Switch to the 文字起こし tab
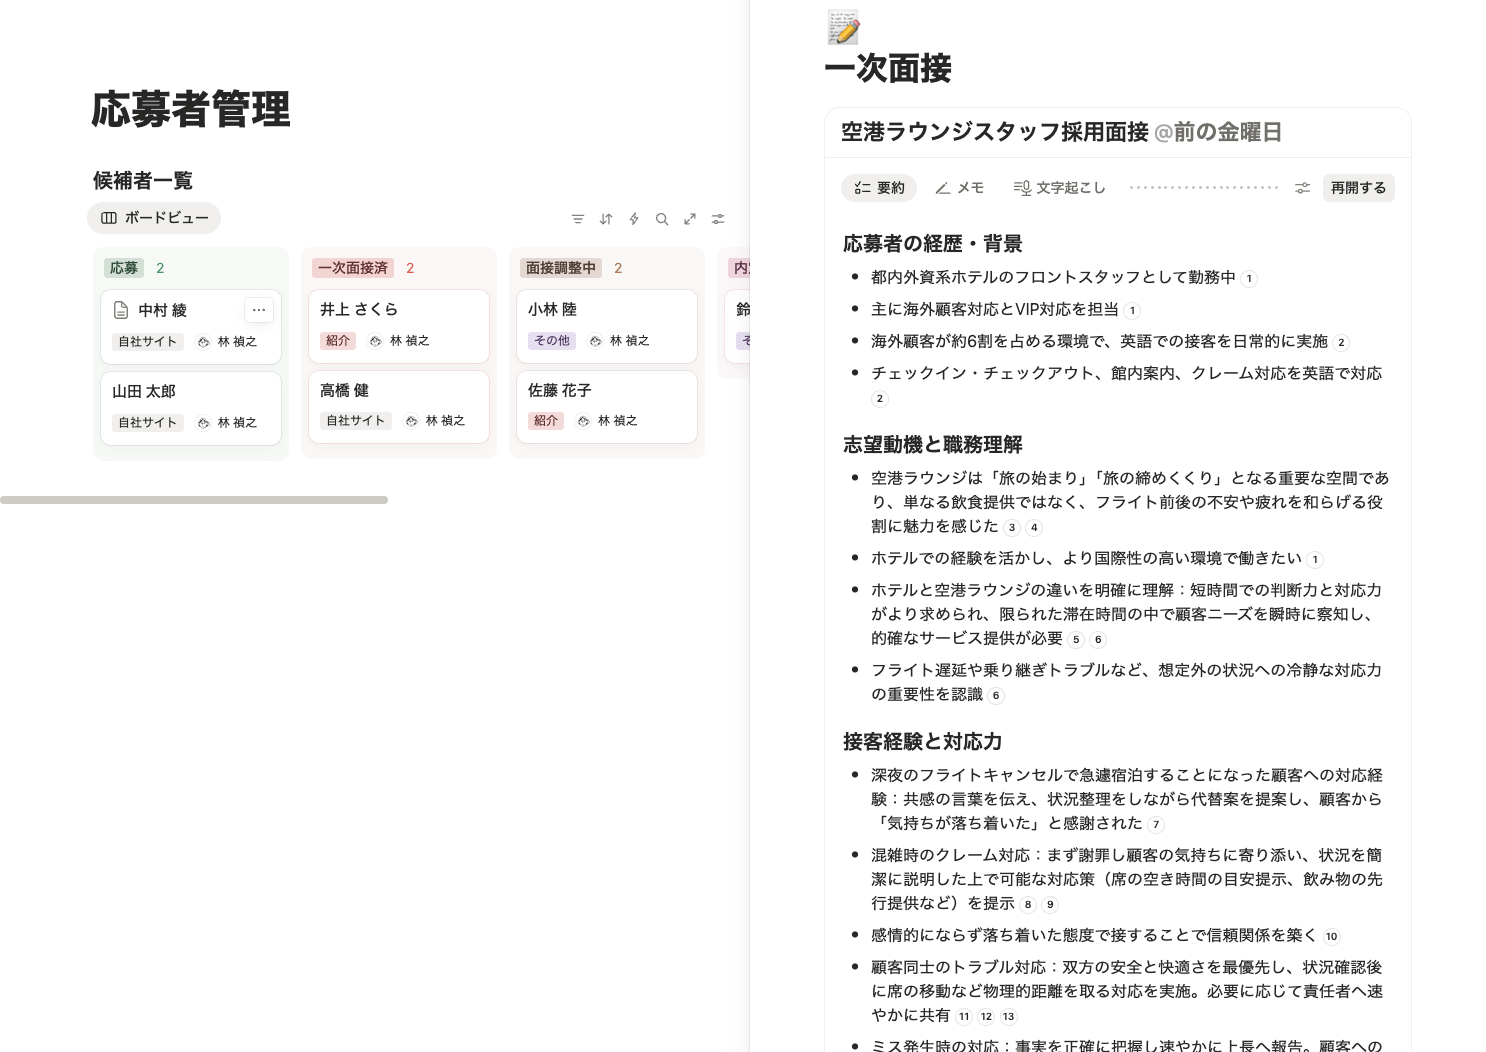This screenshot has width=1486, height=1052. click(1059, 187)
